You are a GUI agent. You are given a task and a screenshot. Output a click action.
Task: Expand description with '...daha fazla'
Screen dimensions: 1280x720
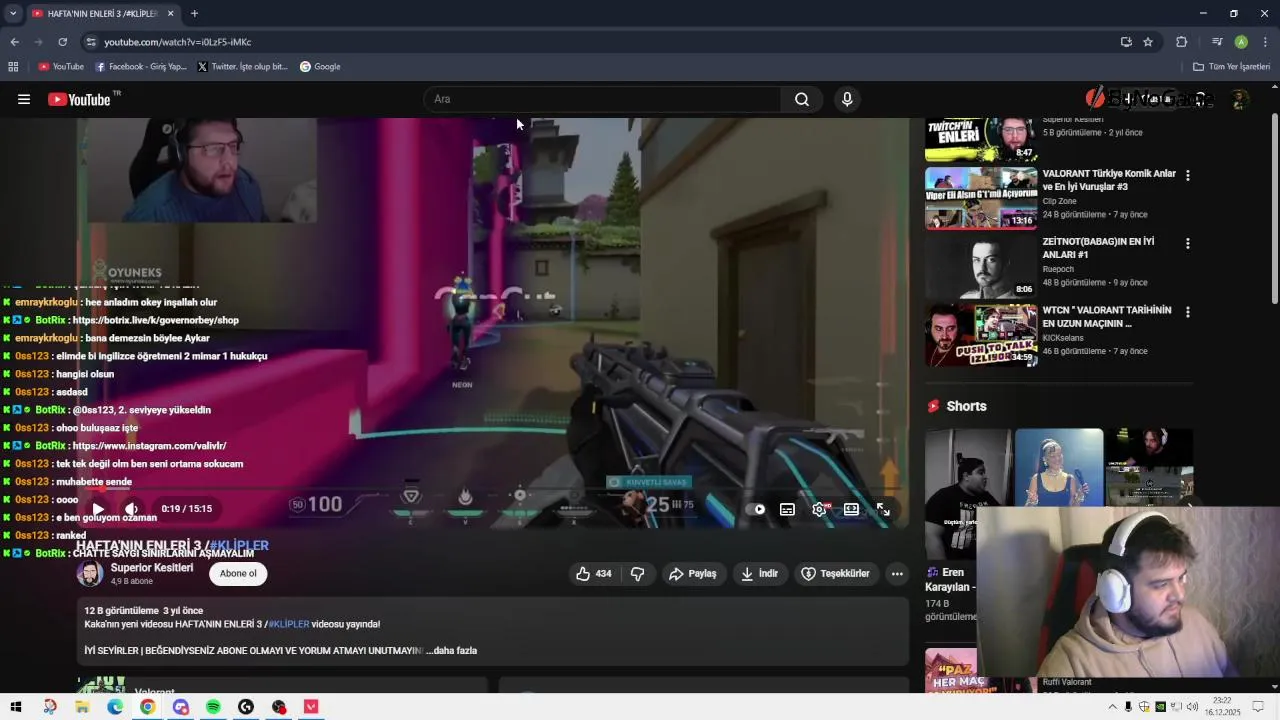[452, 650]
